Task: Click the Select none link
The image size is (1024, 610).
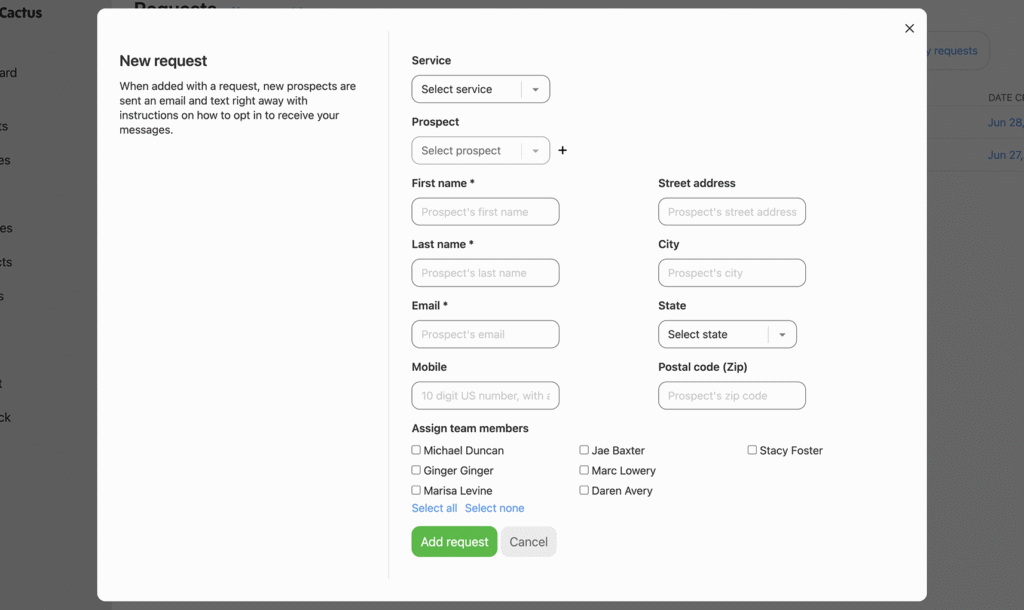Action: [x=494, y=509]
